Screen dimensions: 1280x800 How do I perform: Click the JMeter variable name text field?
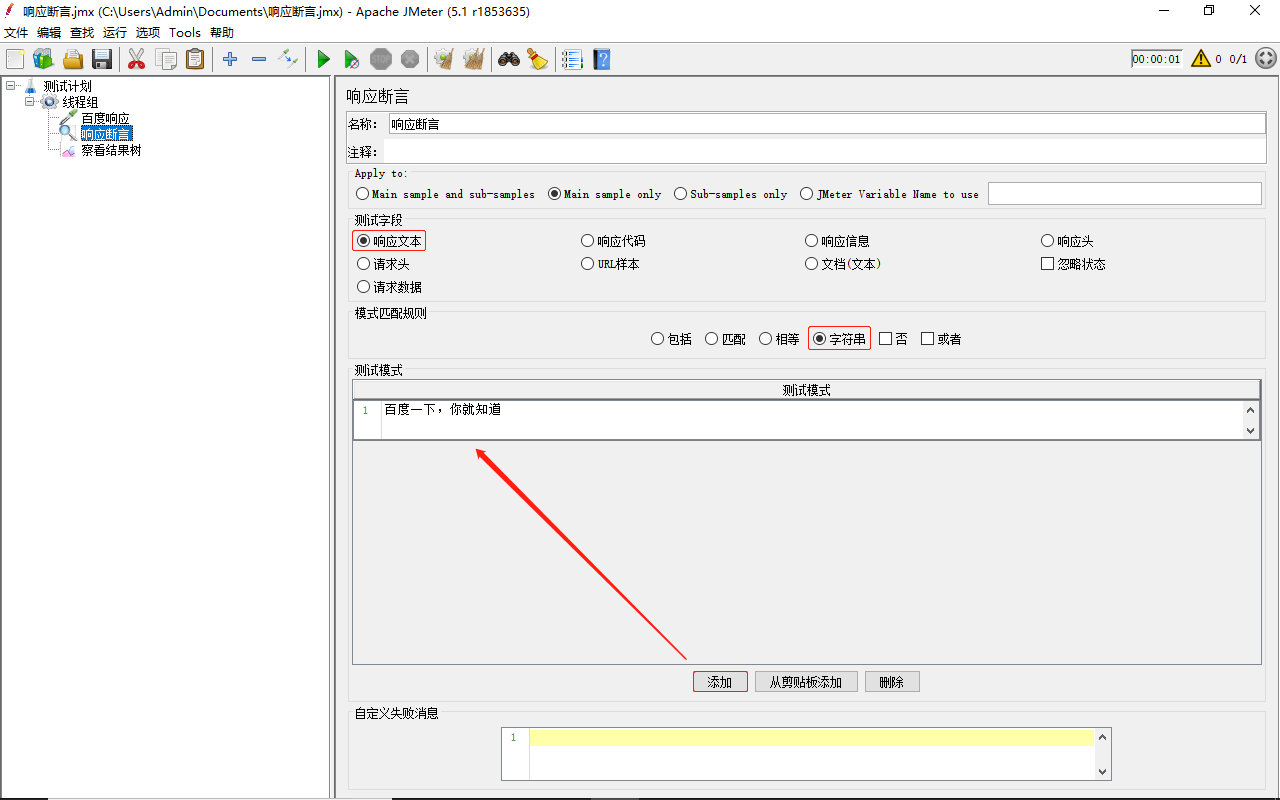[x=1125, y=194]
